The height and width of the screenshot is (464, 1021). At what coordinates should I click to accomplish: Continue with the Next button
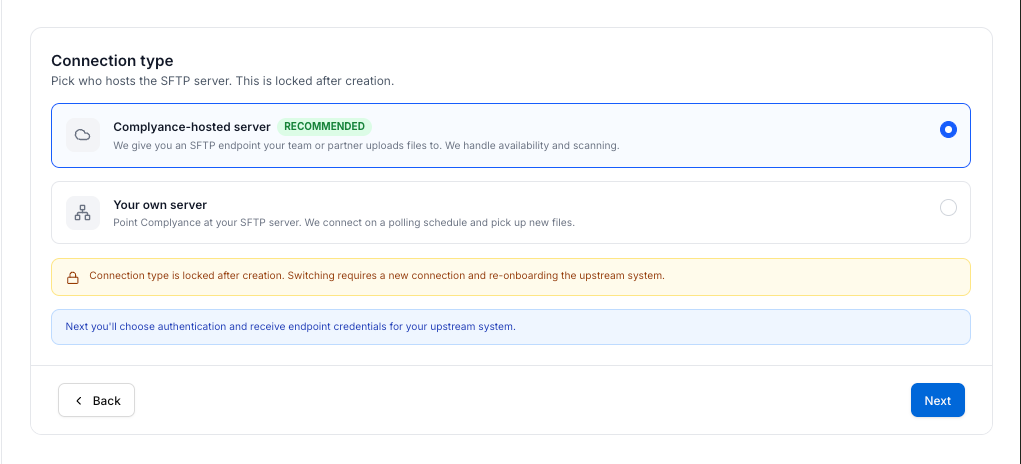click(938, 400)
